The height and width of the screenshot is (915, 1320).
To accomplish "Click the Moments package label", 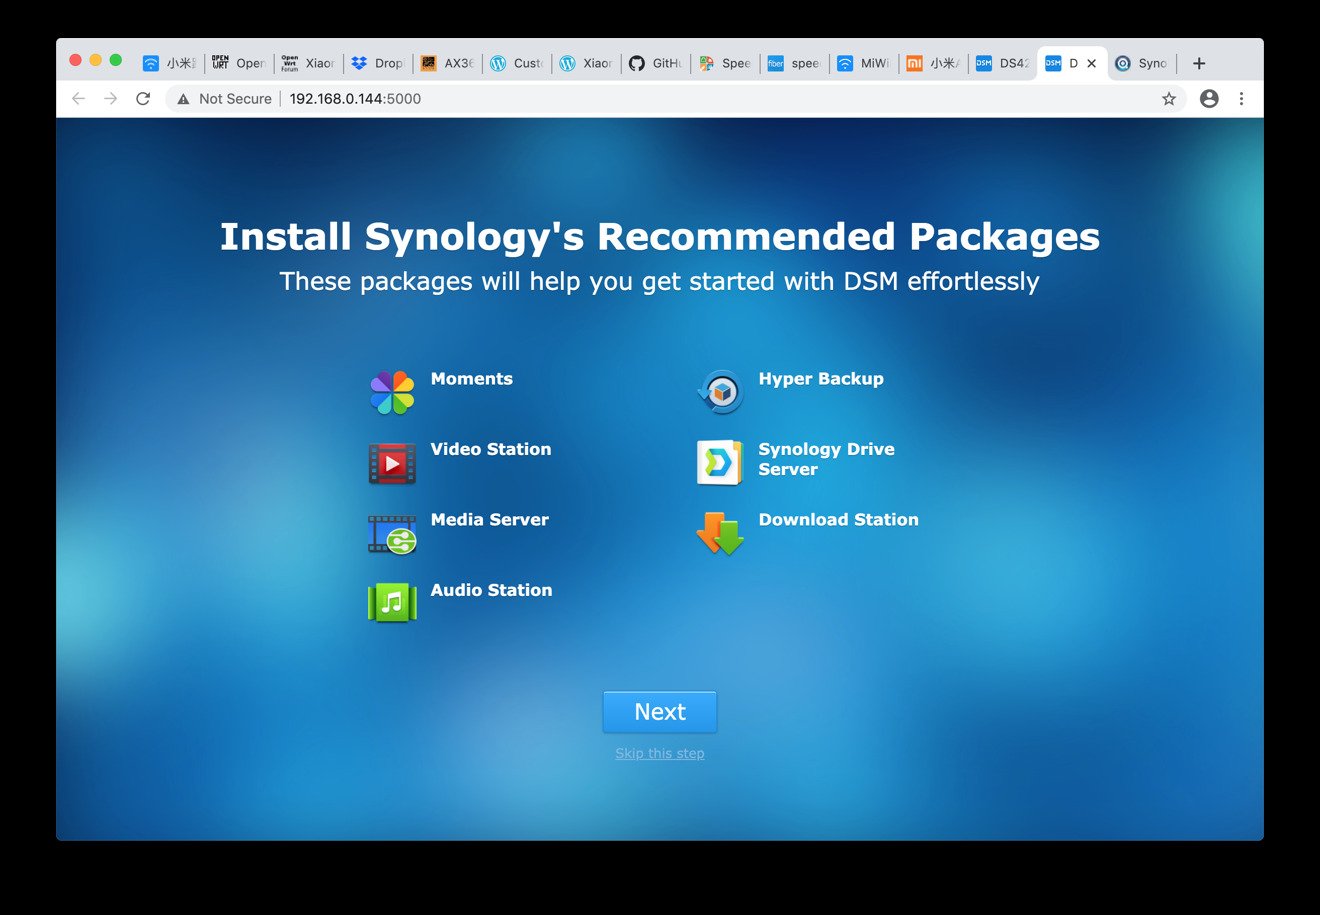I will pyautogui.click(x=472, y=379).
